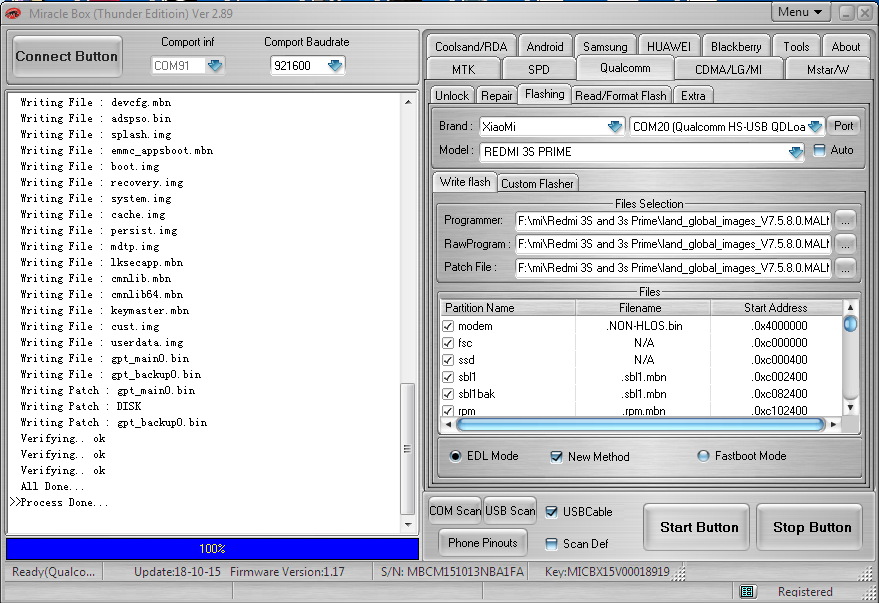Screen dimensions: 879x603
Task: Switch to the HUAWEI tab
Action: (669, 47)
